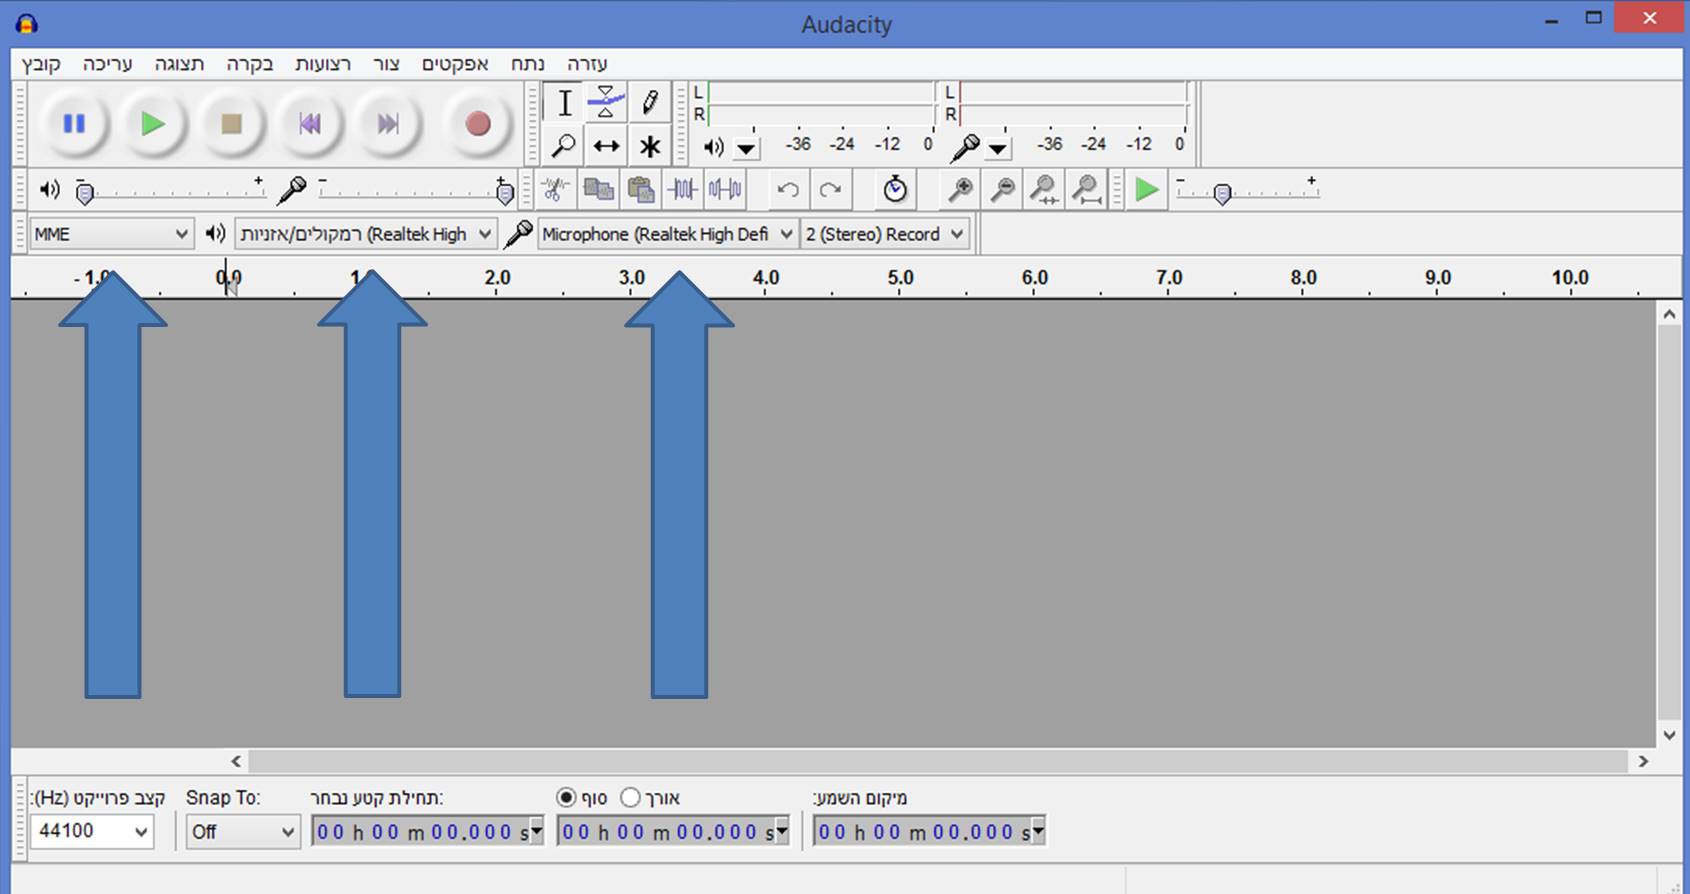Screen dimensions: 1690x894
Task: Click the input volume slider handle
Action: click(x=505, y=193)
